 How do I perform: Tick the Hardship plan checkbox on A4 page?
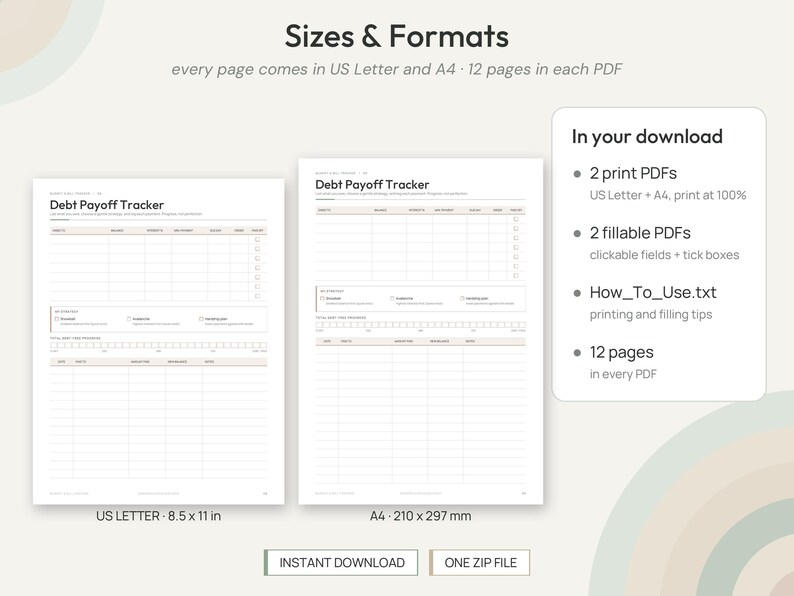coord(462,298)
